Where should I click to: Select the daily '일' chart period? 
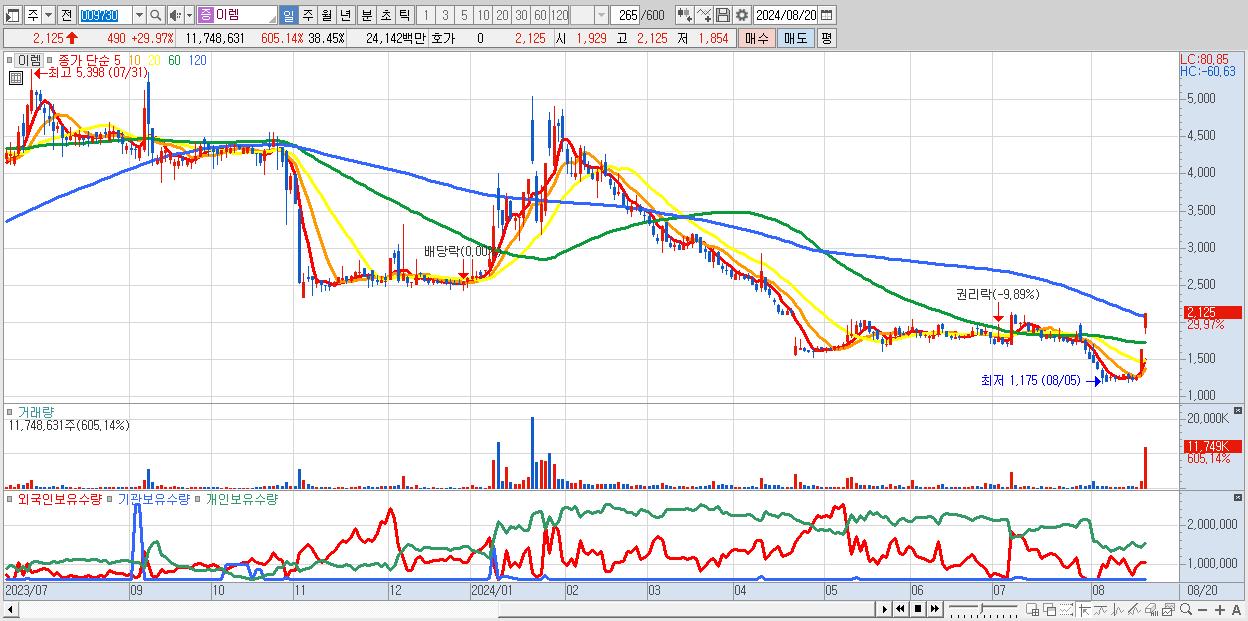click(x=288, y=15)
